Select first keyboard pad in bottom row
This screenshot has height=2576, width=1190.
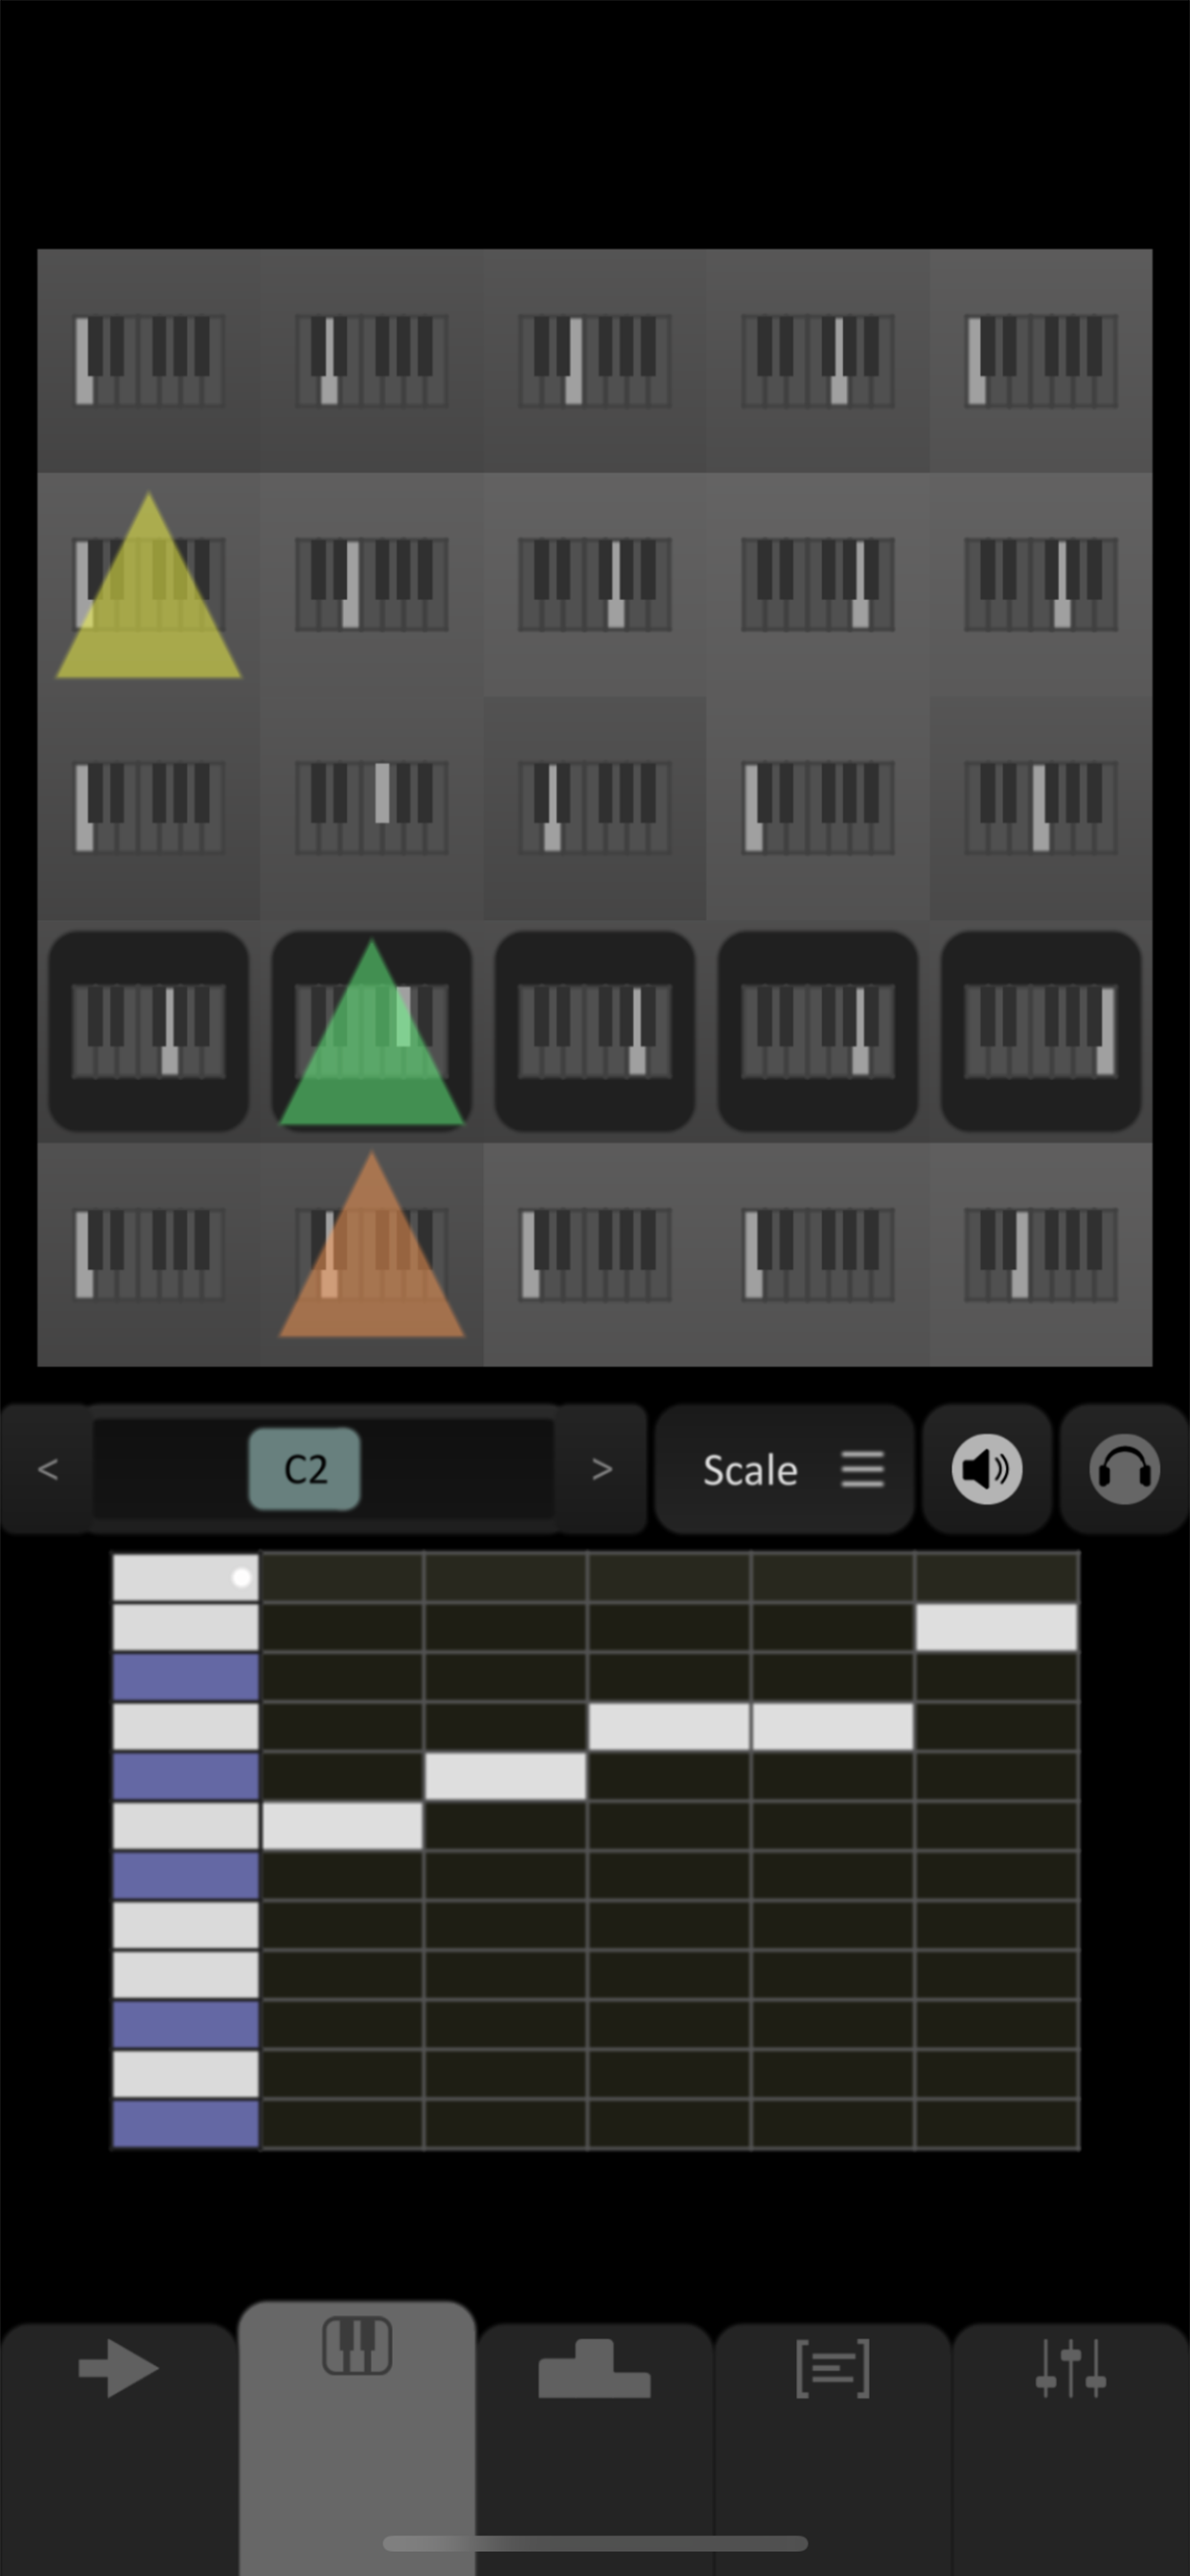coord(148,1255)
